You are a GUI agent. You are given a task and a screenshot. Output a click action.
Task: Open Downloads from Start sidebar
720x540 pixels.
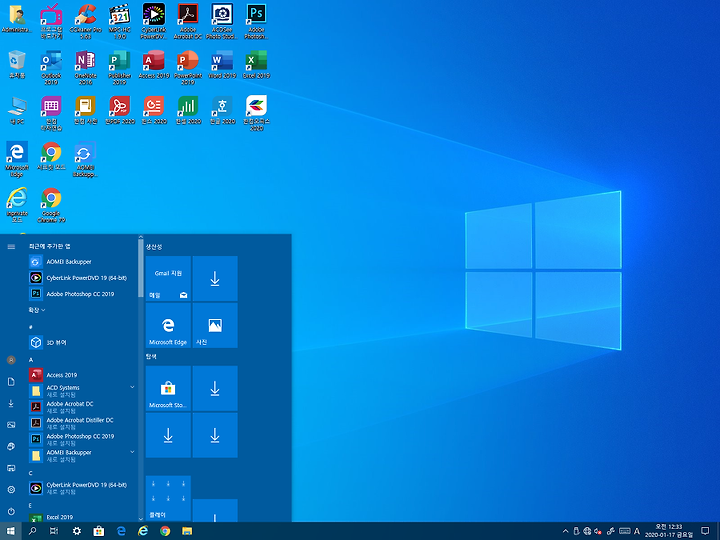[11, 403]
